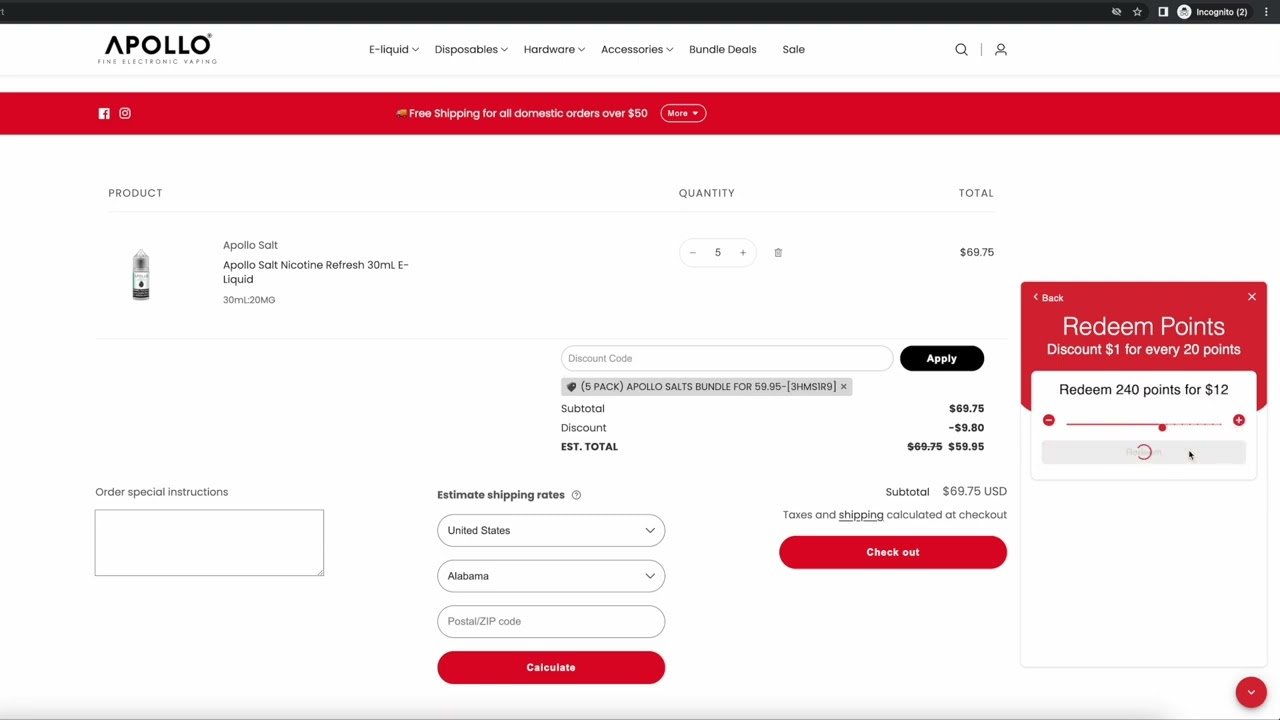Open the Incognito profile indicator
The width and height of the screenshot is (1280, 720).
[1212, 12]
